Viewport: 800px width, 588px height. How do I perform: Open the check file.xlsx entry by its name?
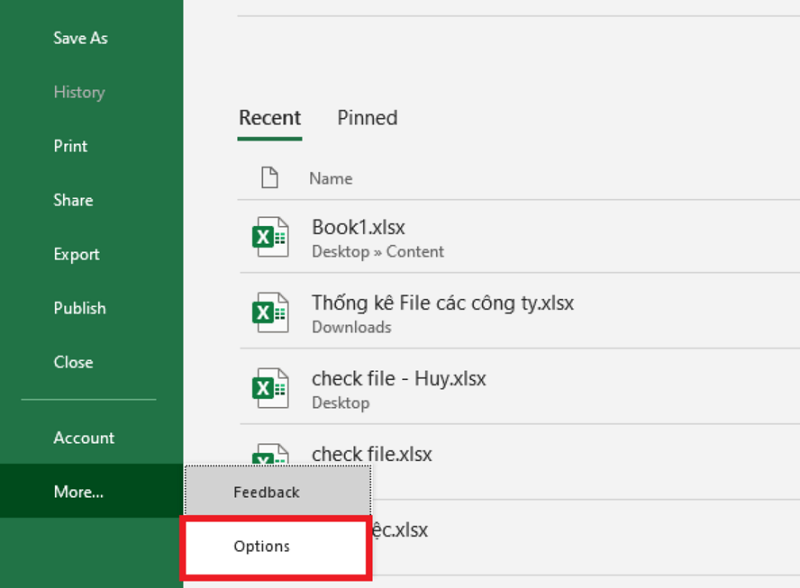[372, 454]
